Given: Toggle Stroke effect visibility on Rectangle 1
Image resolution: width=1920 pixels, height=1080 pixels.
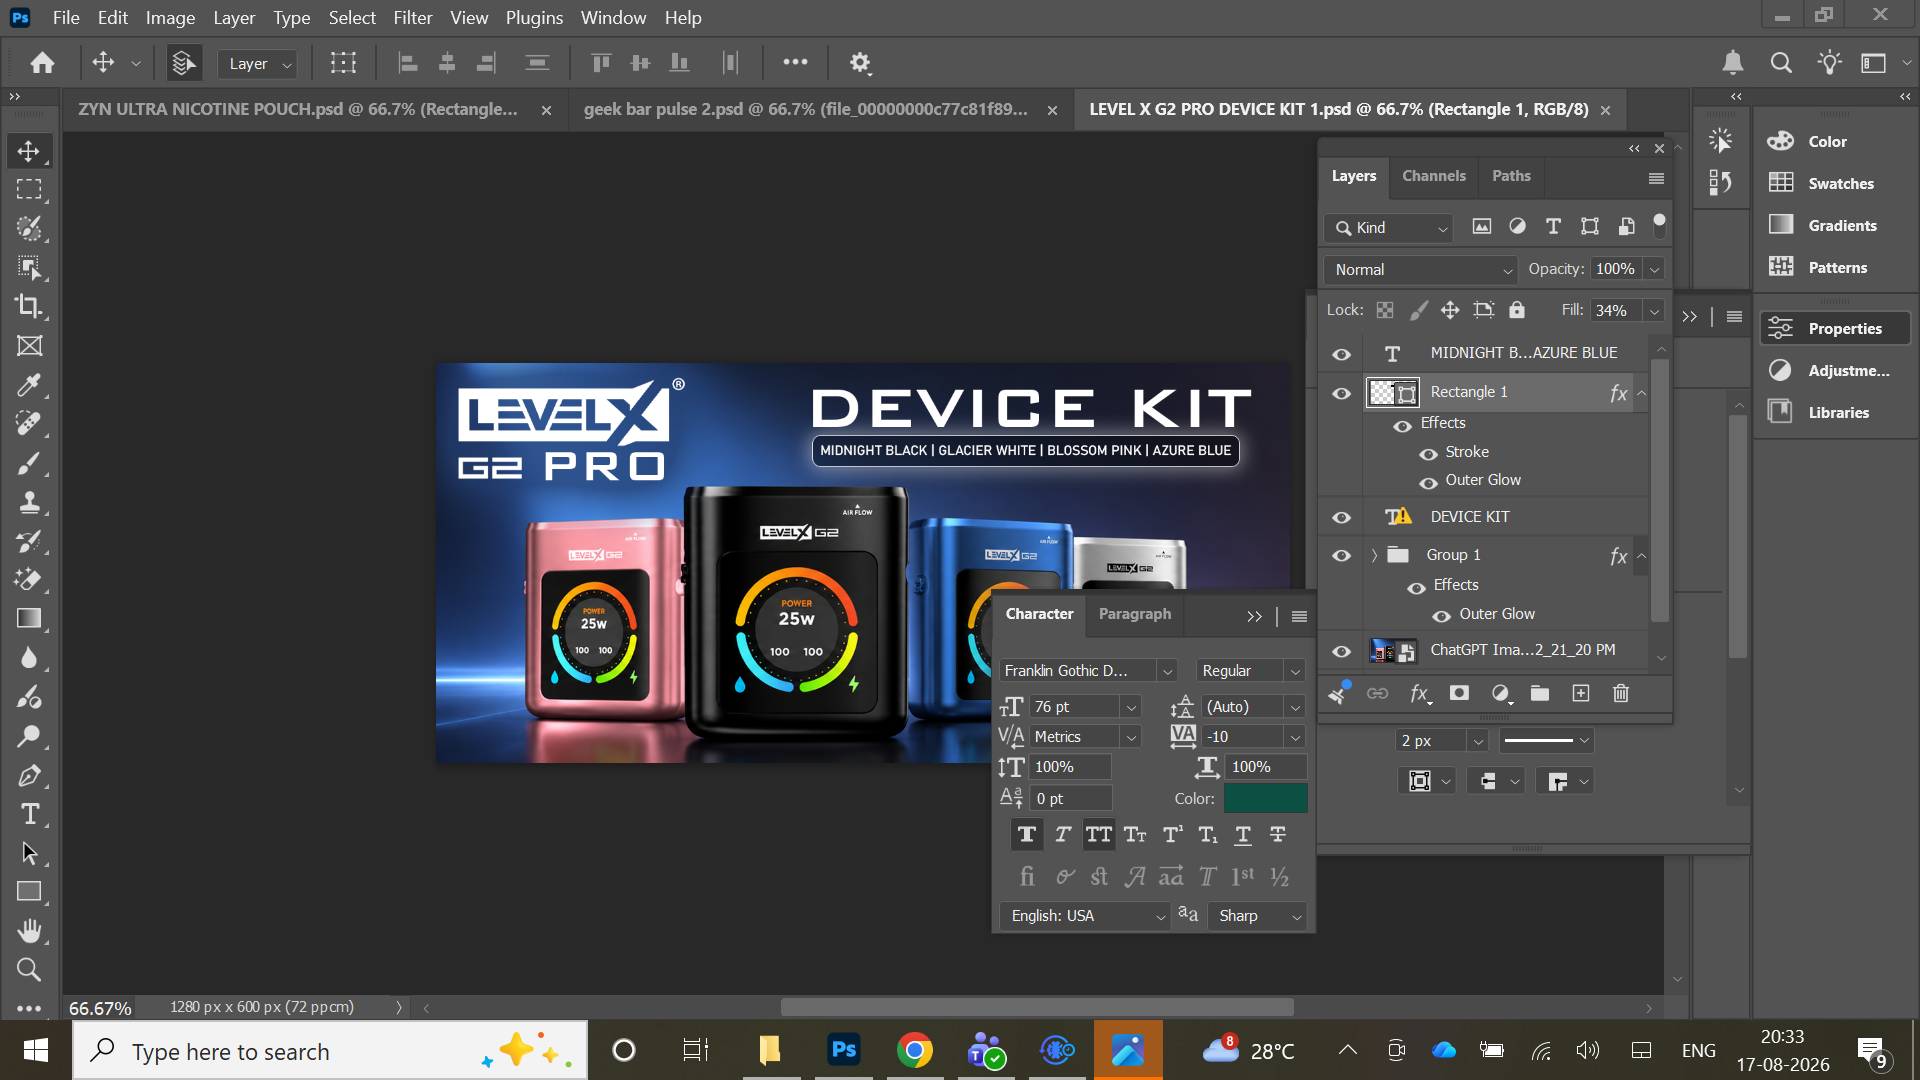Looking at the screenshot, I should (1428, 453).
